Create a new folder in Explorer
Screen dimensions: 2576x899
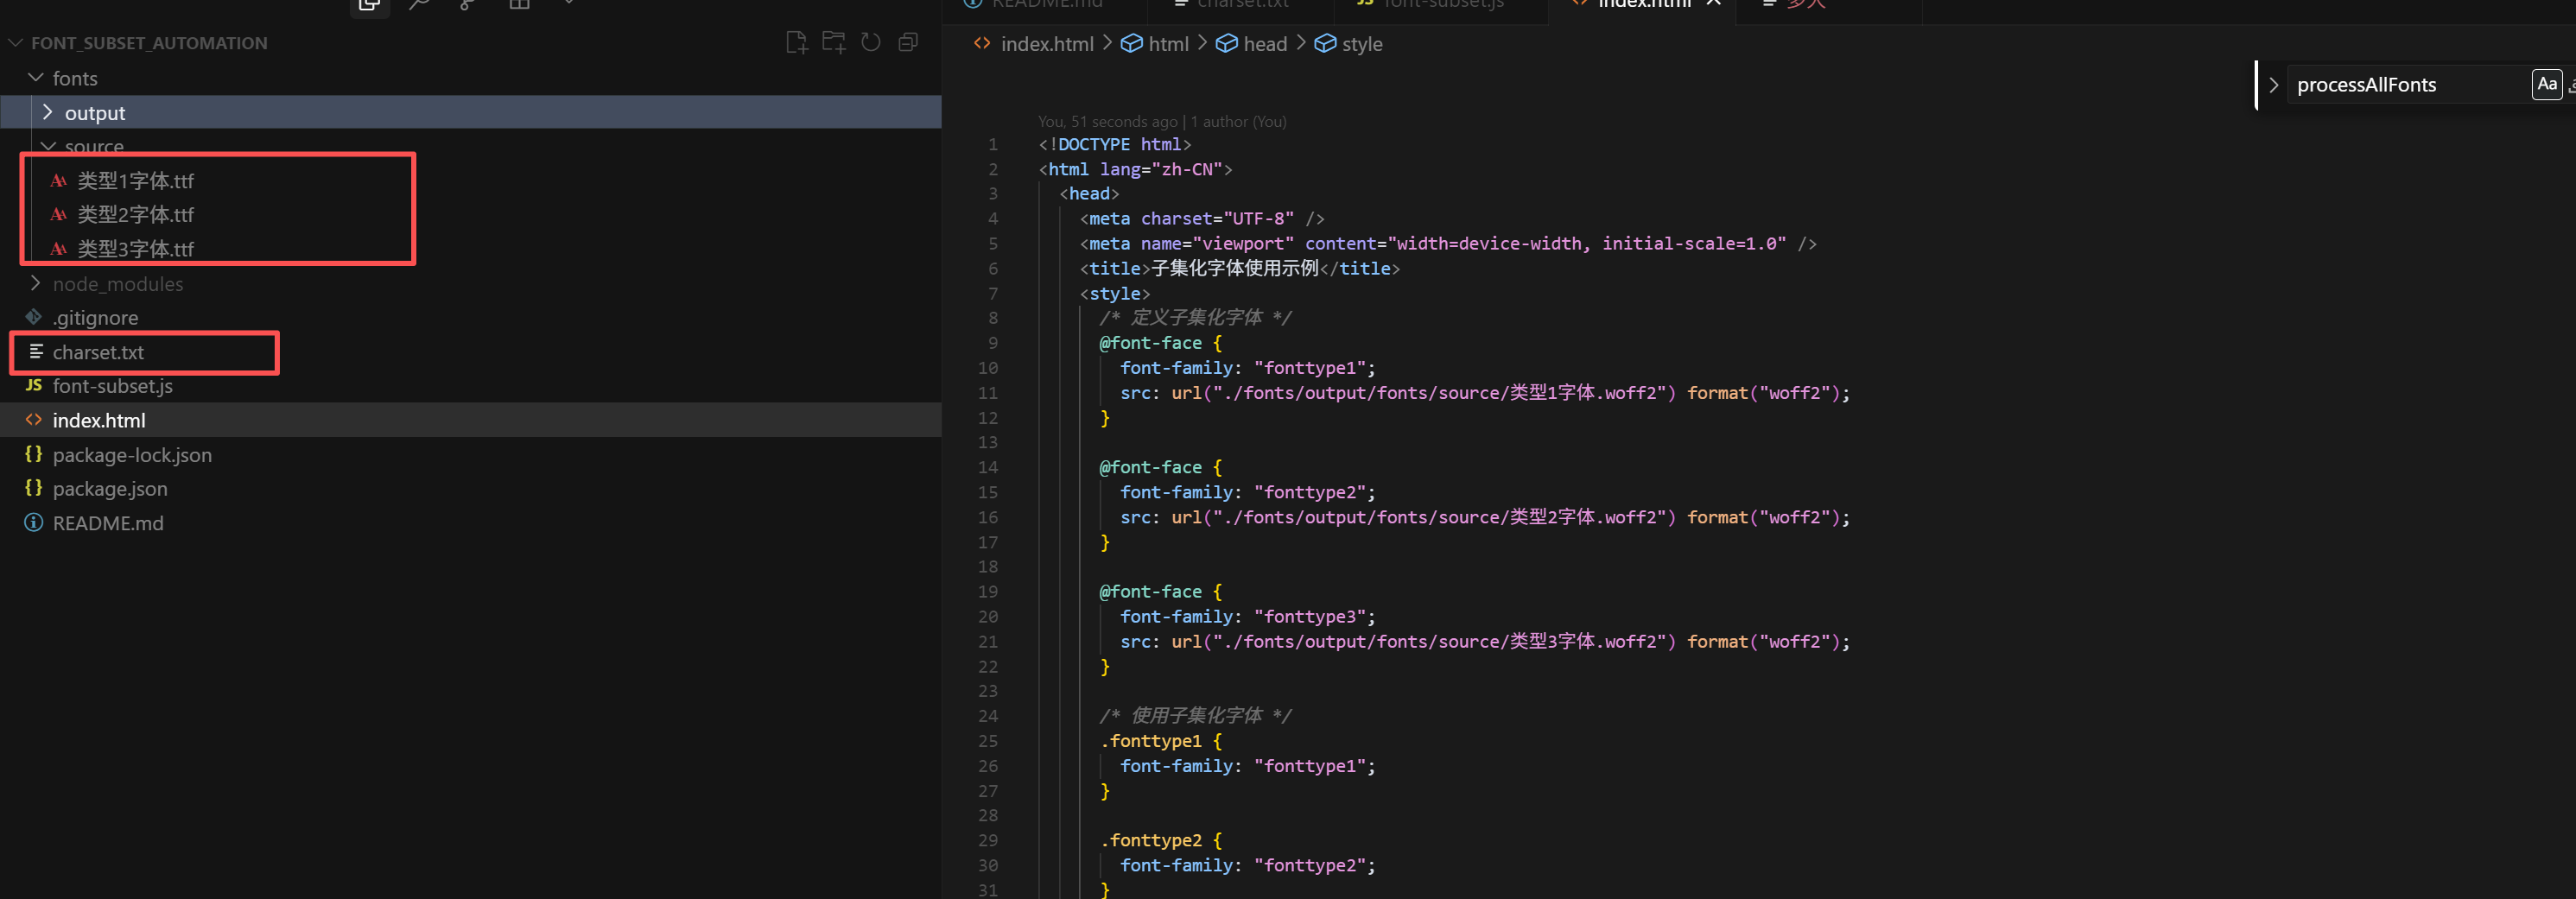pyautogui.click(x=833, y=42)
